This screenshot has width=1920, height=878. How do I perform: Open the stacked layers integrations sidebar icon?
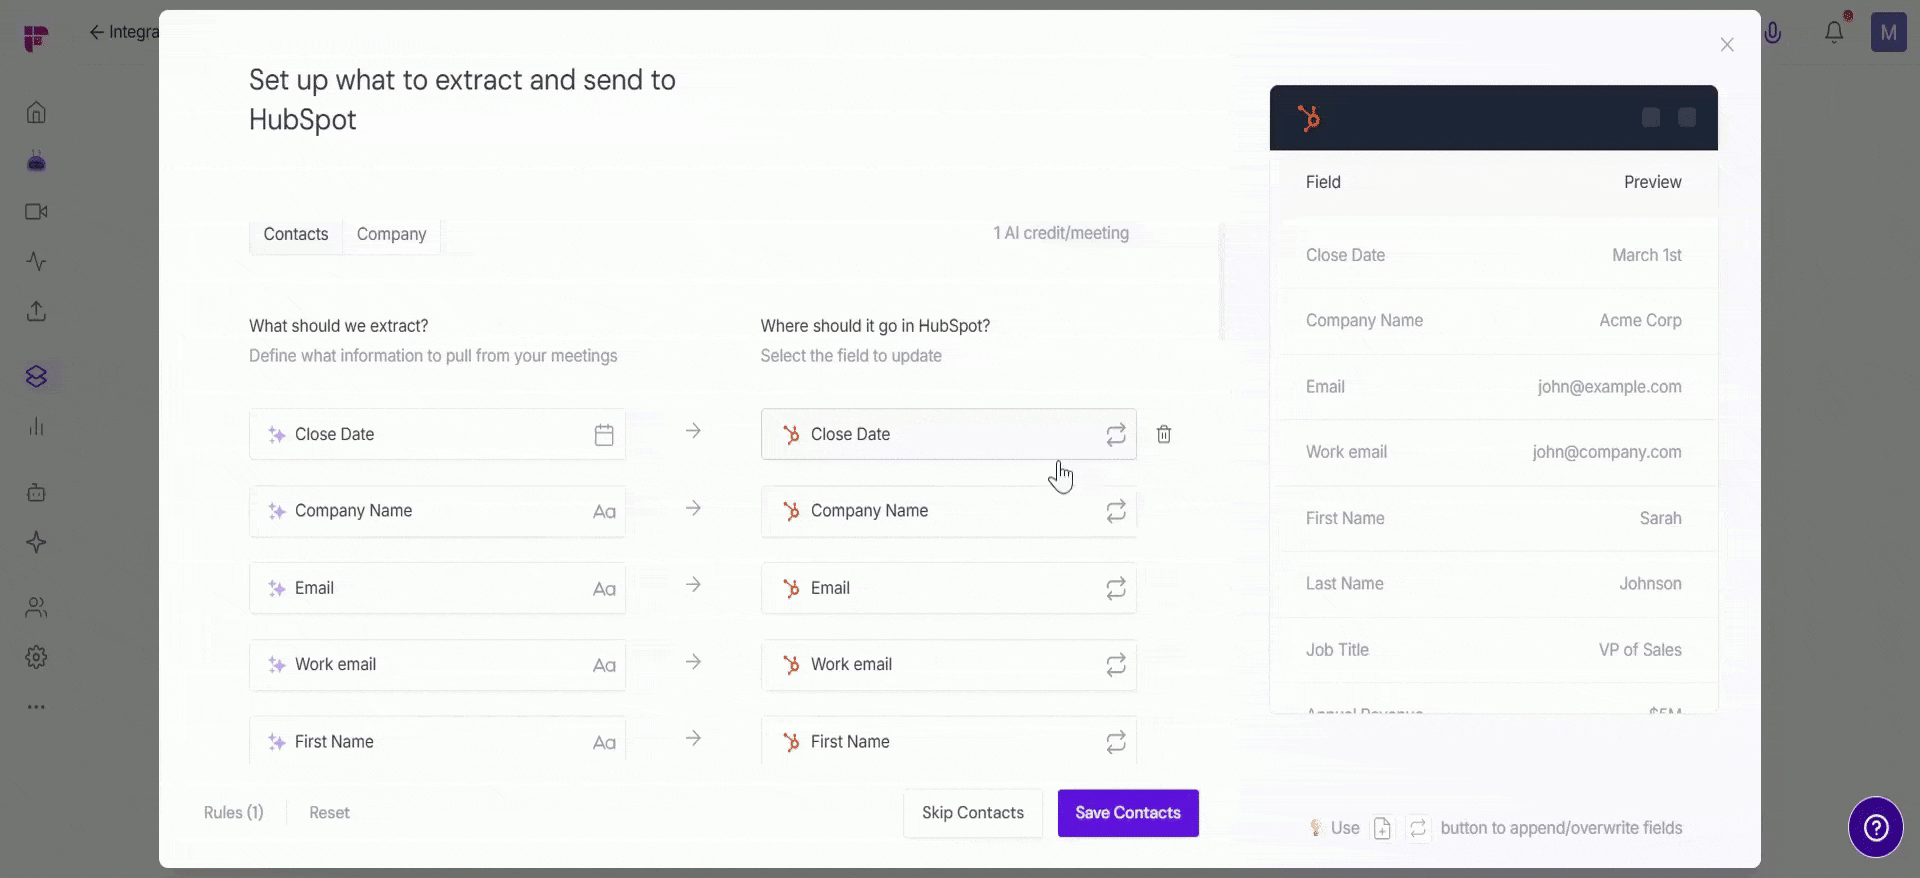(x=36, y=376)
